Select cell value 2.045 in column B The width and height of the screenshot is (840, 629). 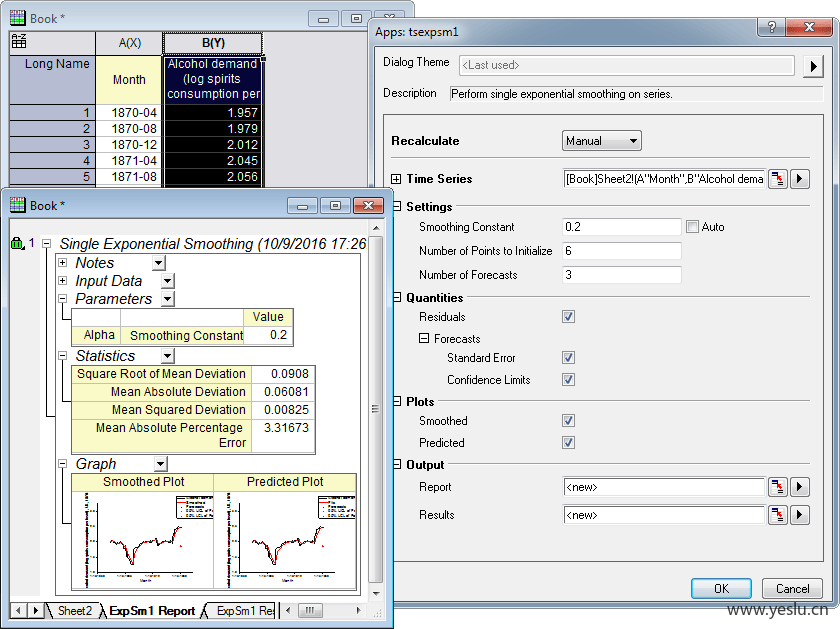pyautogui.click(x=213, y=160)
